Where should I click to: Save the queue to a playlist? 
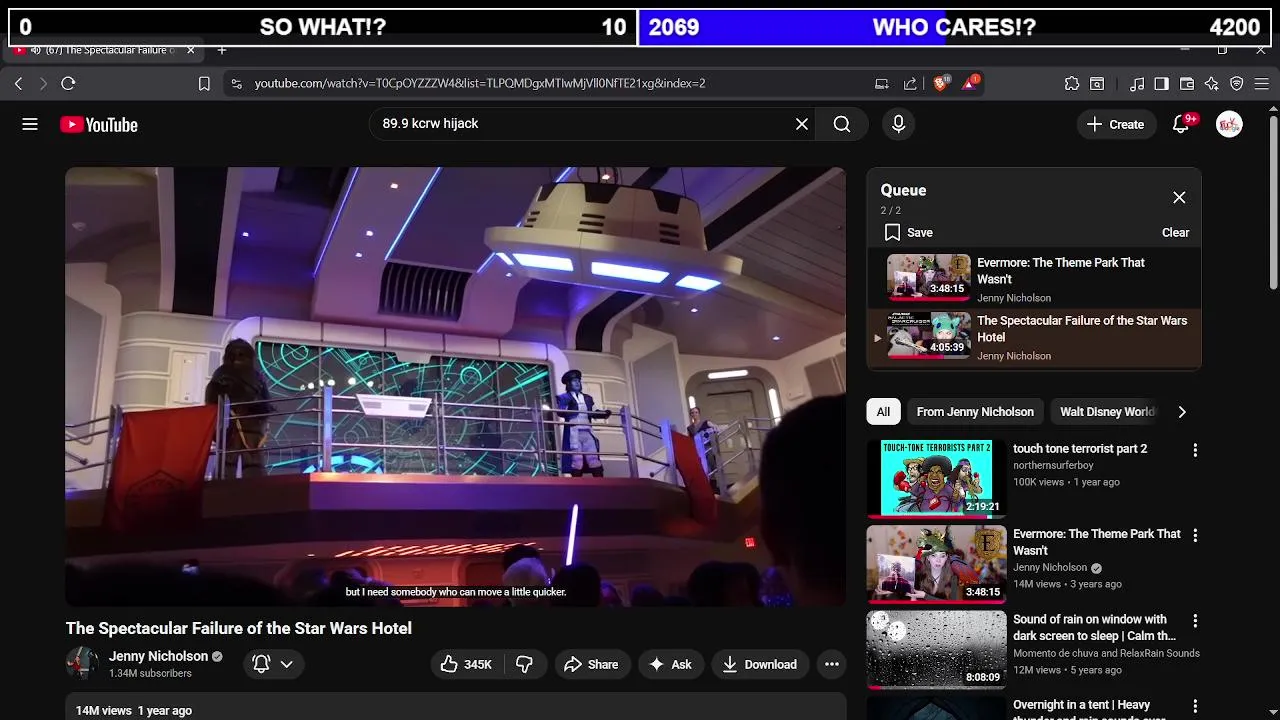point(909,232)
